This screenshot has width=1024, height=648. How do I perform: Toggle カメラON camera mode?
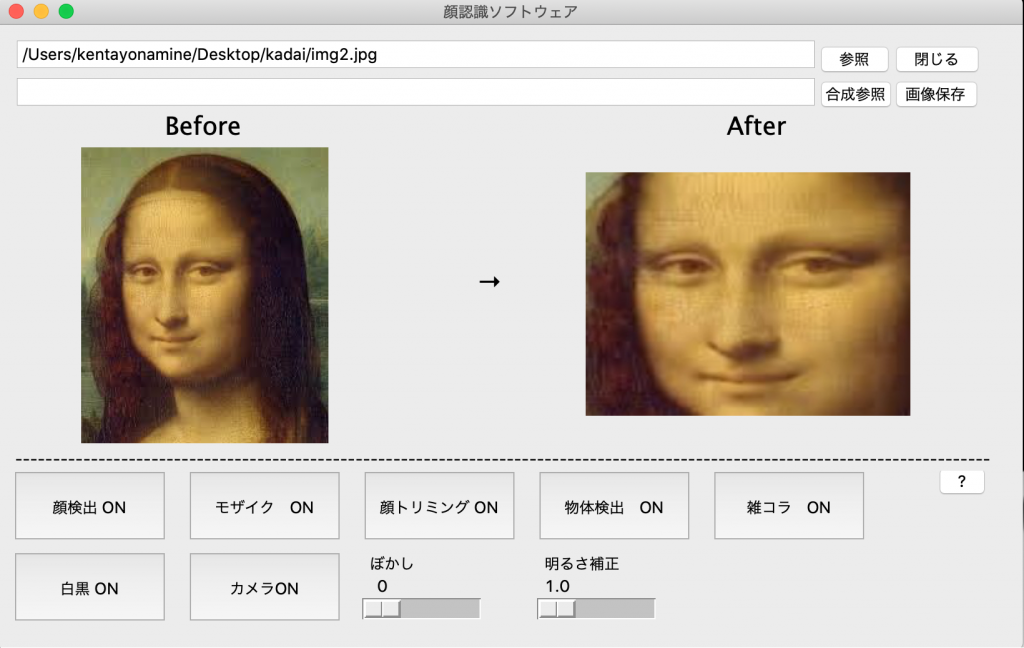point(264,587)
